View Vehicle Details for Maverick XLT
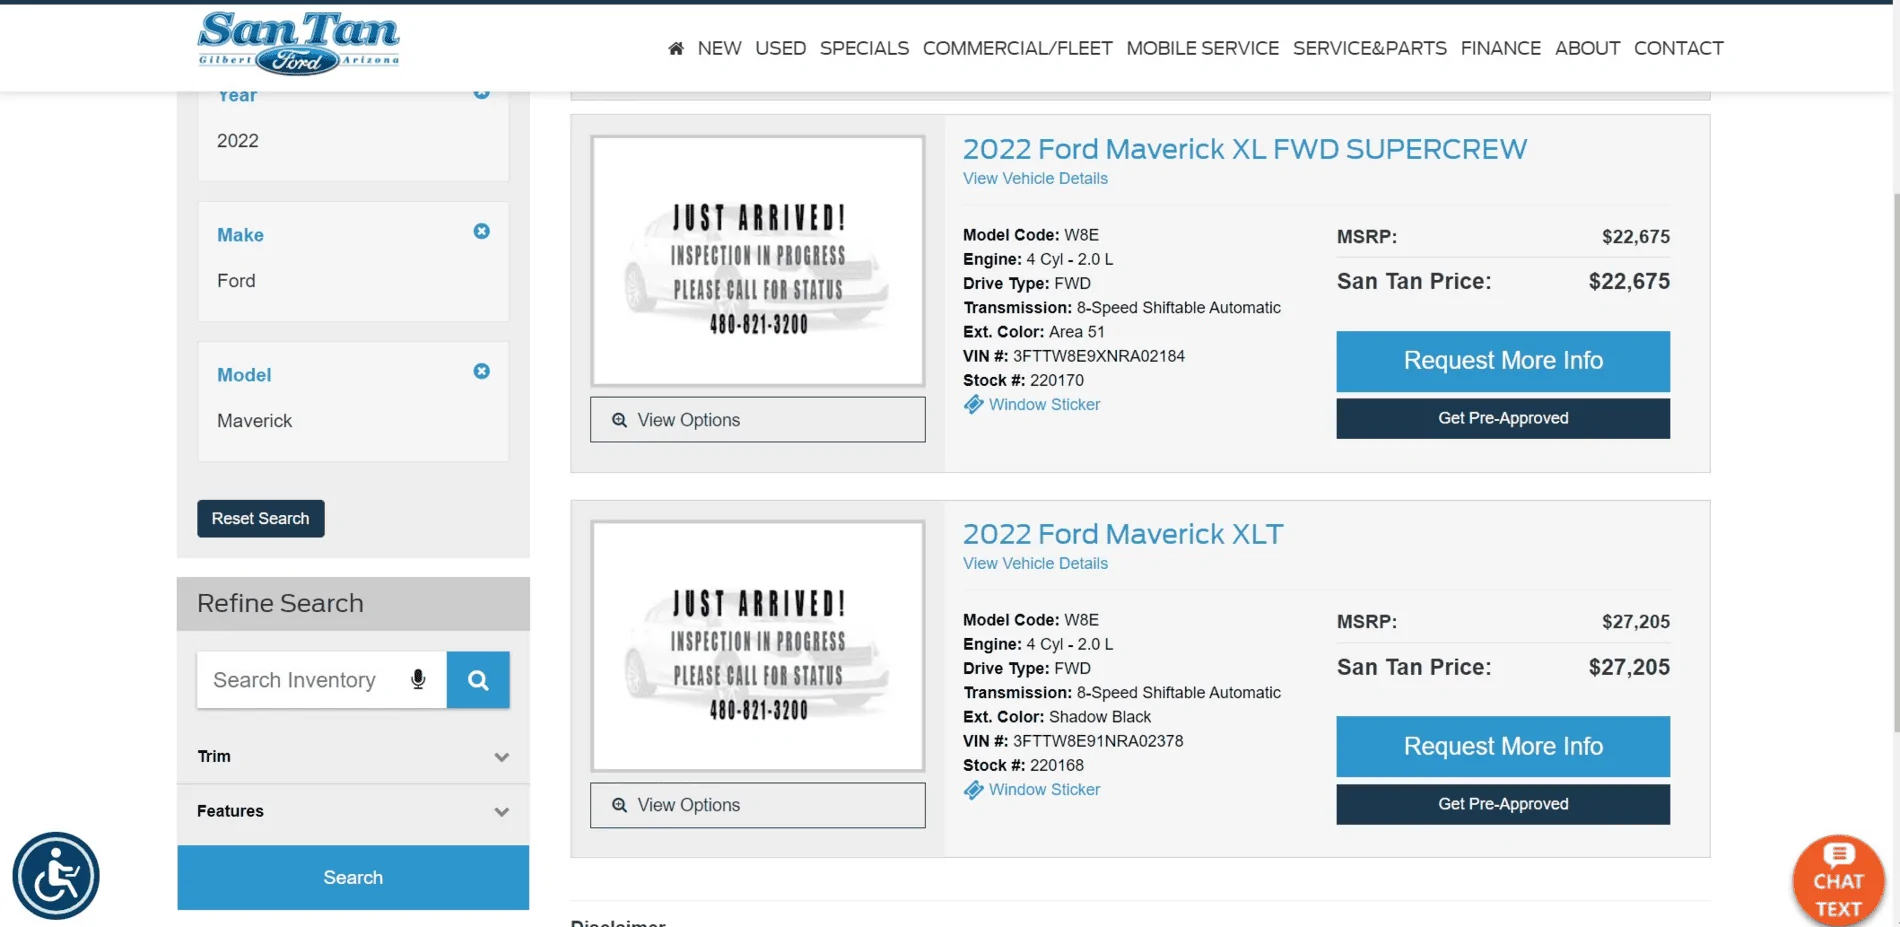The image size is (1900, 927). (x=1035, y=563)
